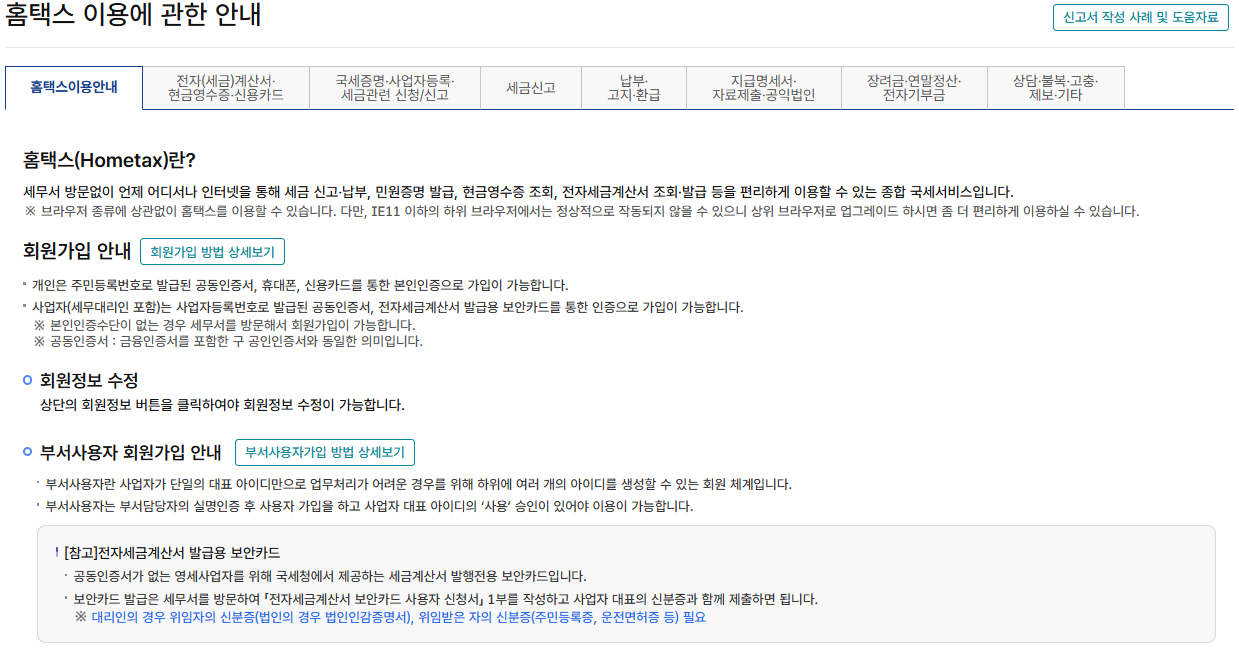Click the line beginning 개인은 주민등록번호로 발급된 공동인증서
Image resolution: width=1239 pixels, height=657 pixels.
click(x=300, y=286)
